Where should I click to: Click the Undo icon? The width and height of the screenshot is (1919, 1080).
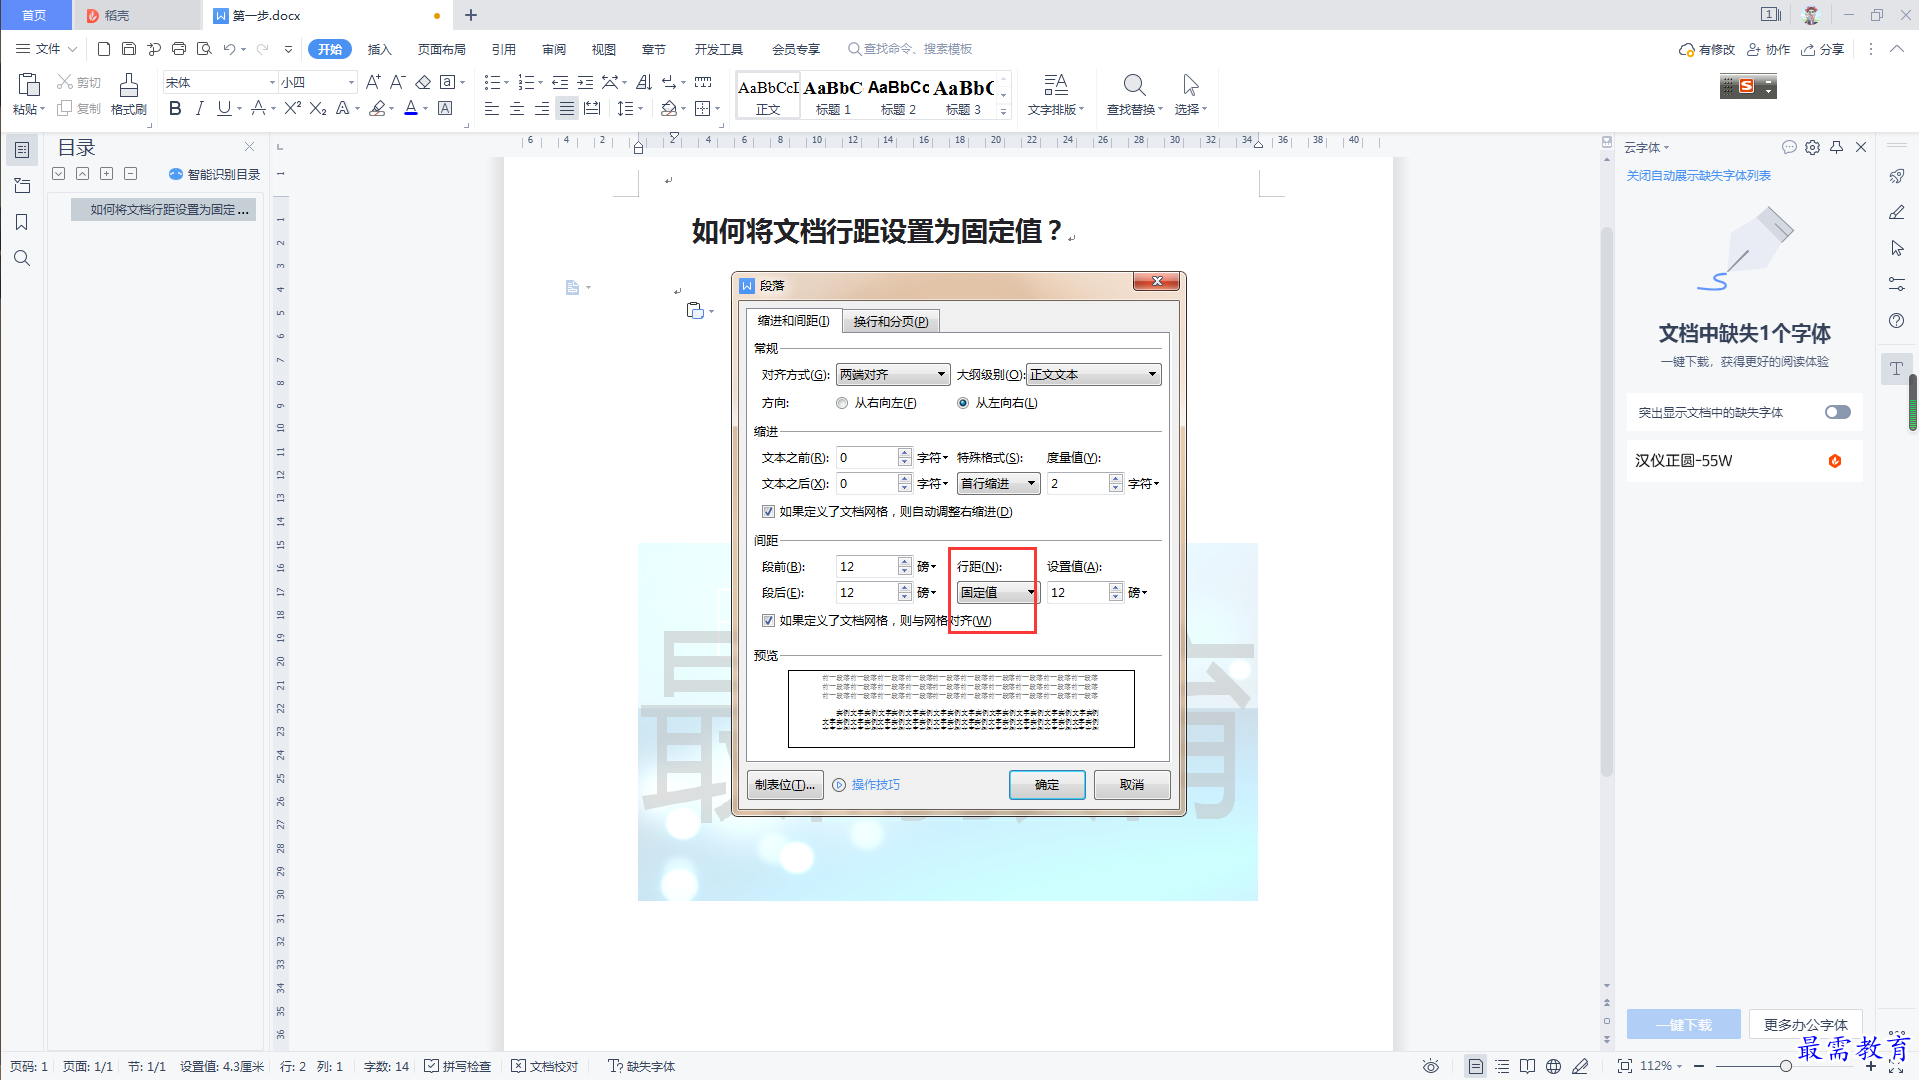click(230, 49)
